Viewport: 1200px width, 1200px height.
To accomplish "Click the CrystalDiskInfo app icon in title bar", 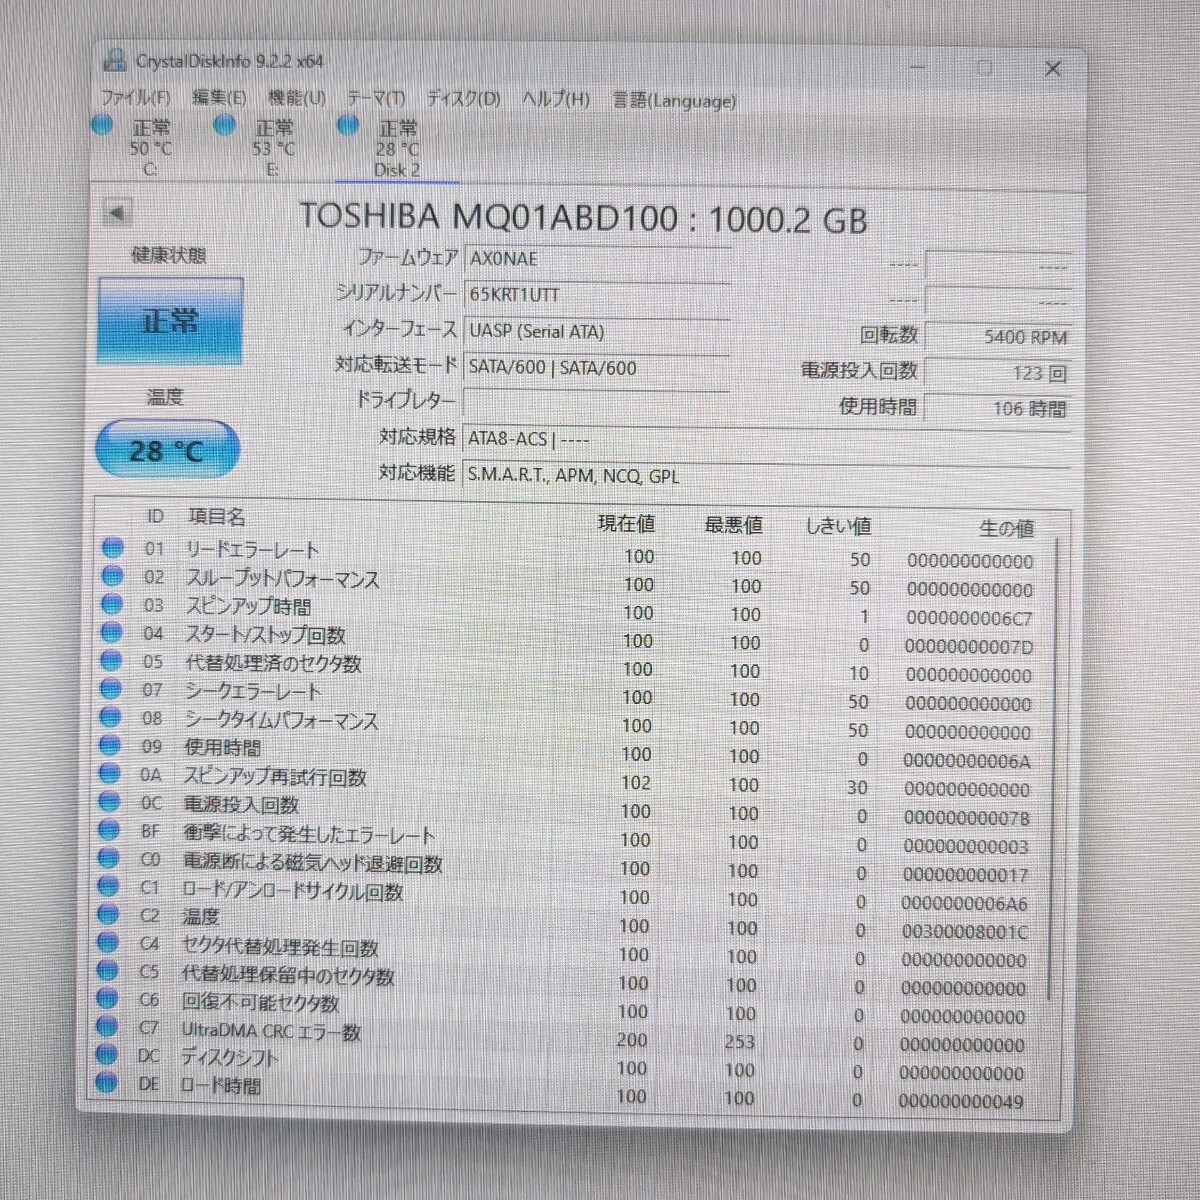I will point(116,61).
